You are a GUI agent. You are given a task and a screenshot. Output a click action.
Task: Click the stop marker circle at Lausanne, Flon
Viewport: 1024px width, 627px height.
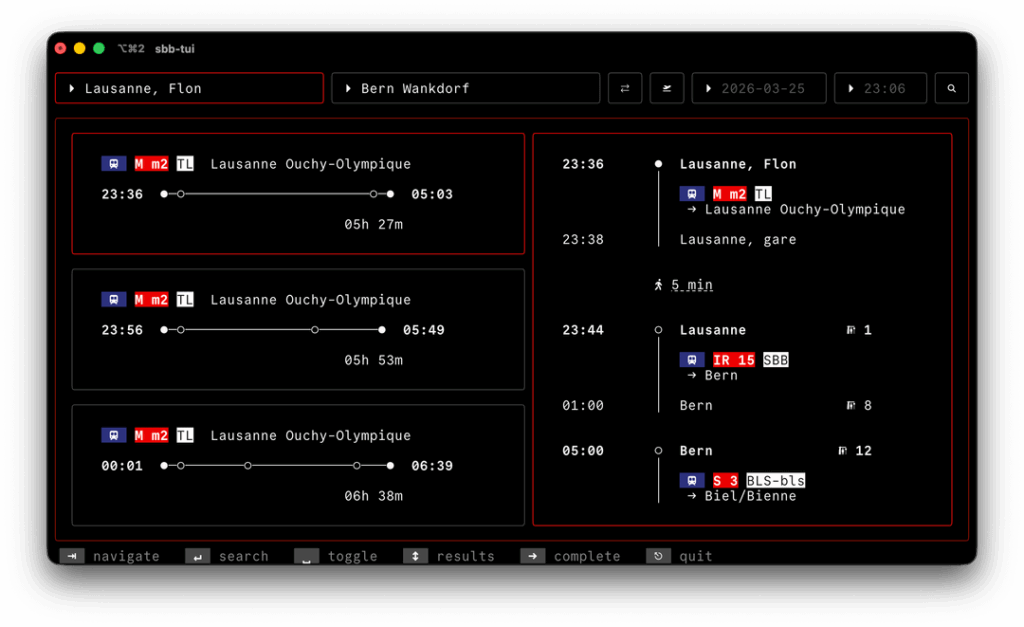coord(659,163)
